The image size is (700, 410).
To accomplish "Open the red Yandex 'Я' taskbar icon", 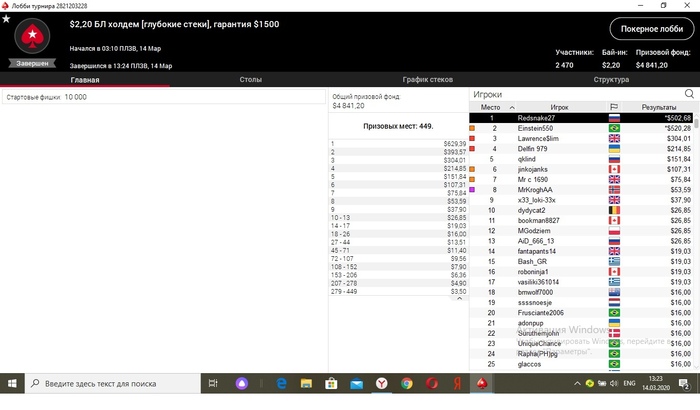I will [457, 384].
